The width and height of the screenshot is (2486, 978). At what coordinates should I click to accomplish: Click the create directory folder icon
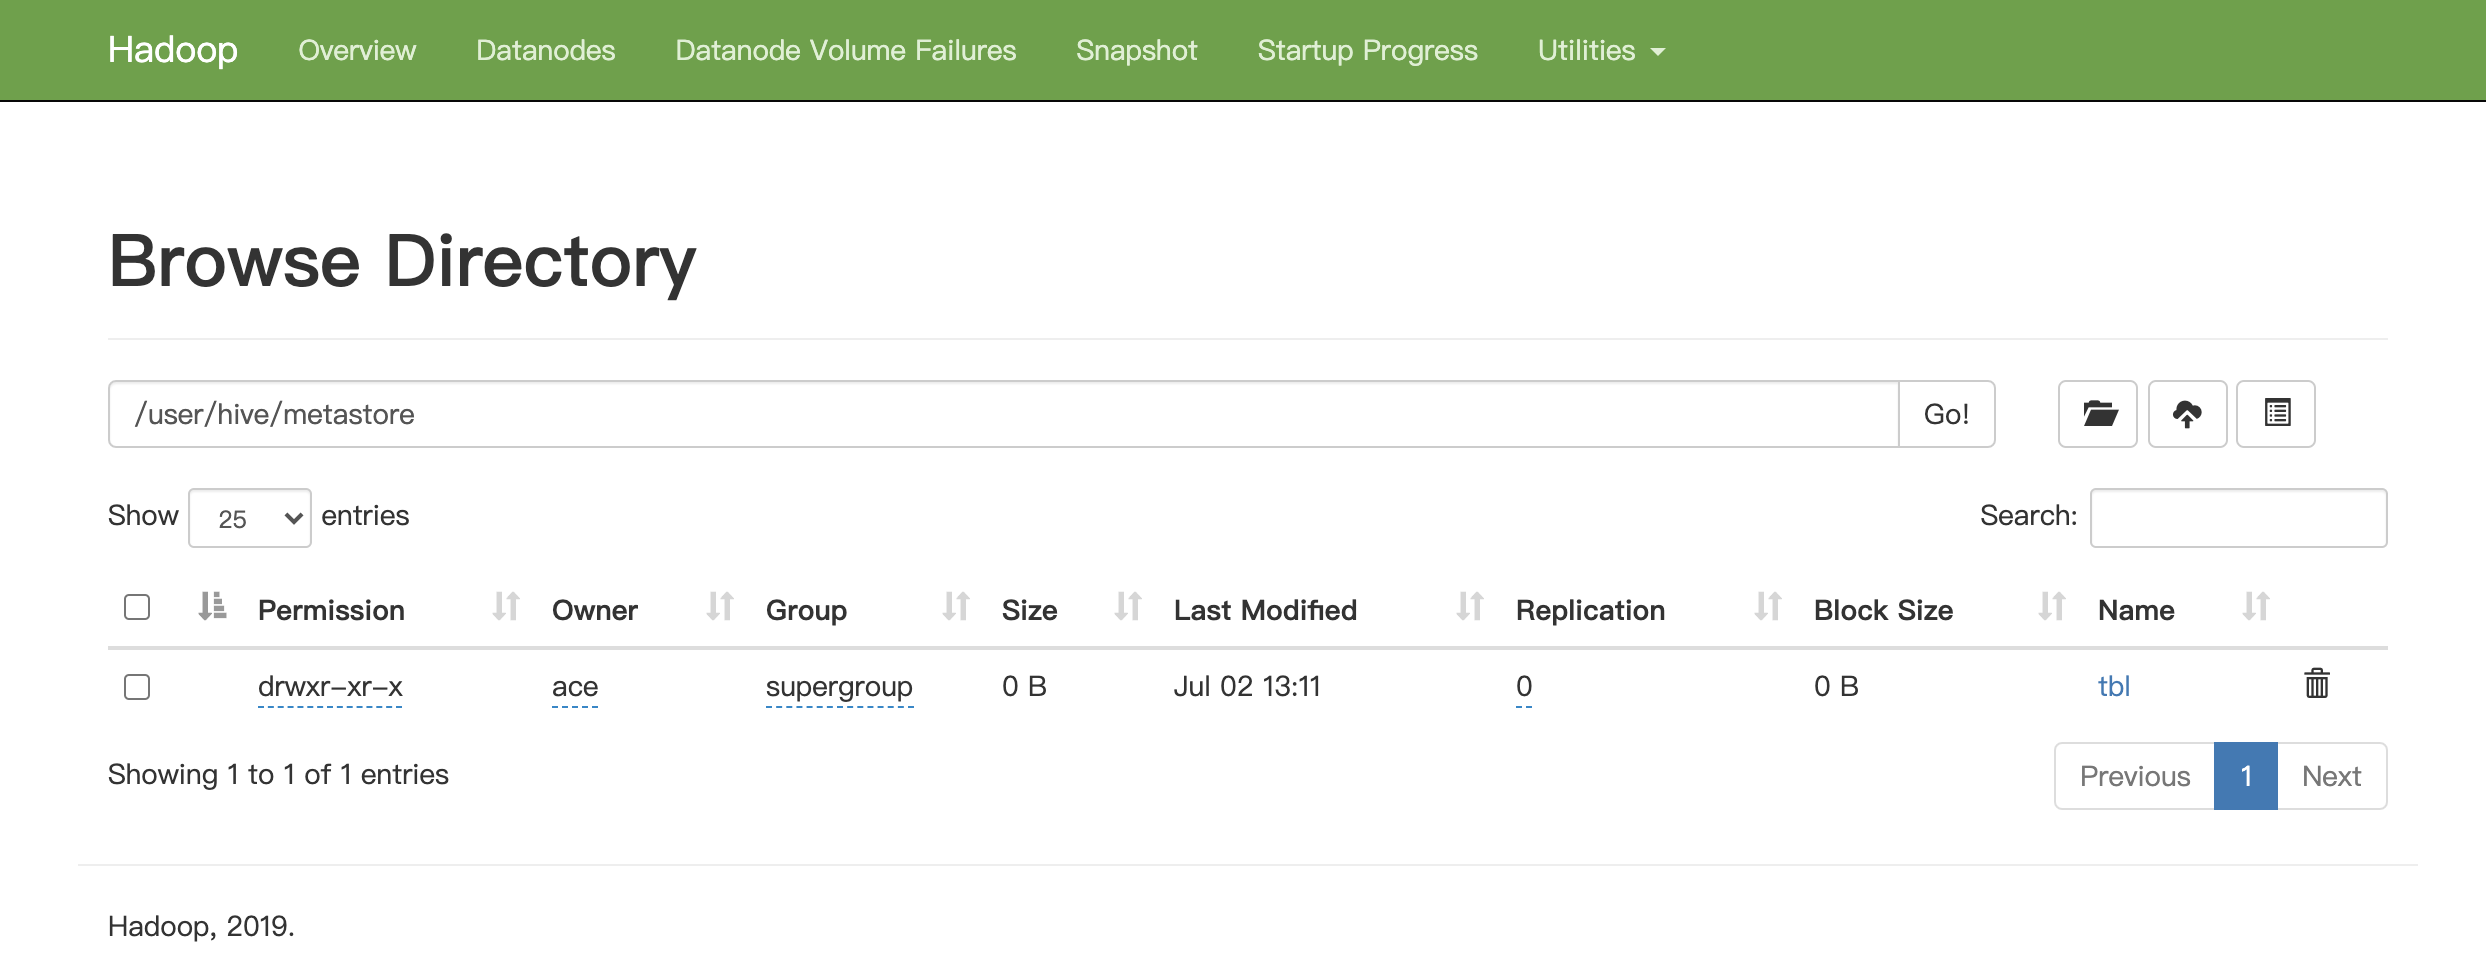pos(2097,414)
